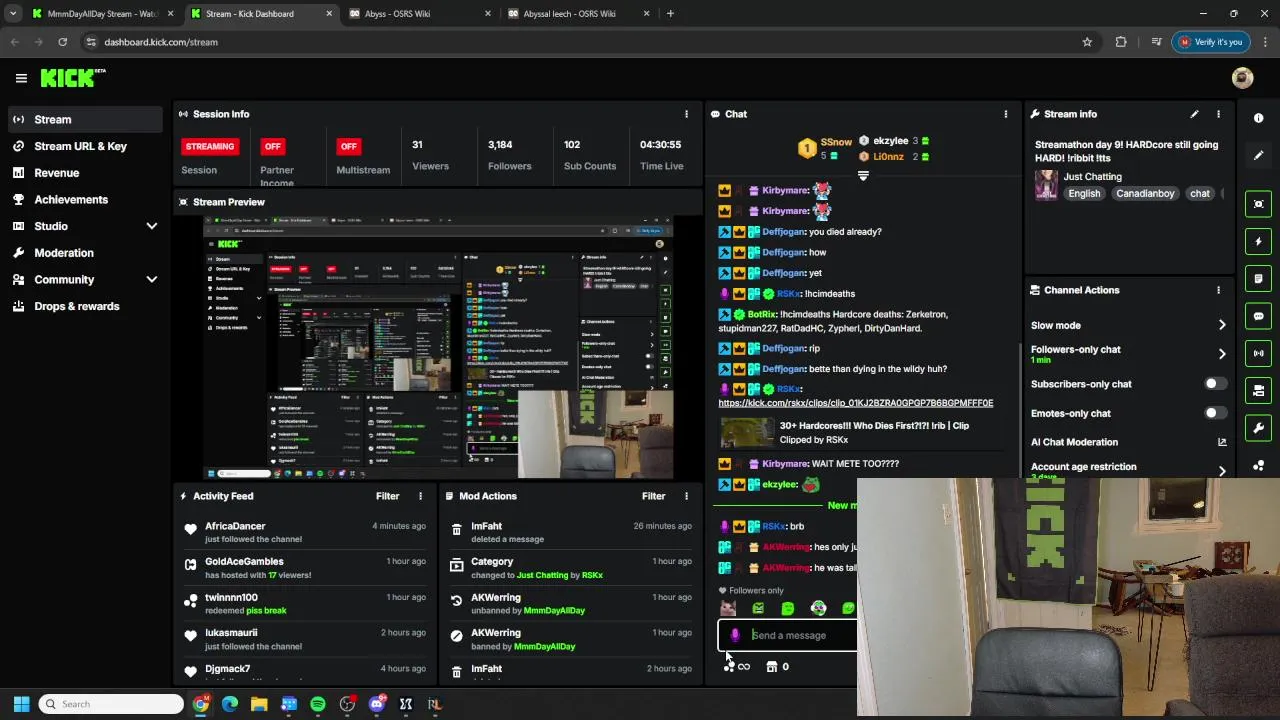Select Stream in the sidebar
Image resolution: width=1280 pixels, height=720 pixels.
(x=85, y=119)
